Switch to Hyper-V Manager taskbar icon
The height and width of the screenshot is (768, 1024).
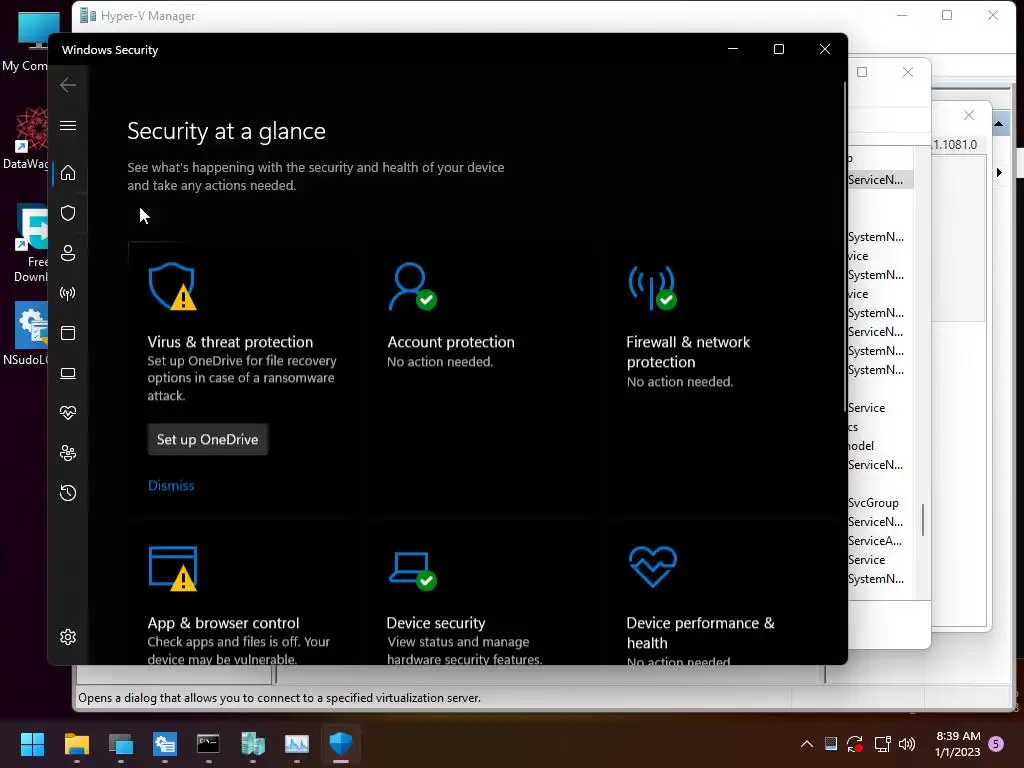click(253, 744)
